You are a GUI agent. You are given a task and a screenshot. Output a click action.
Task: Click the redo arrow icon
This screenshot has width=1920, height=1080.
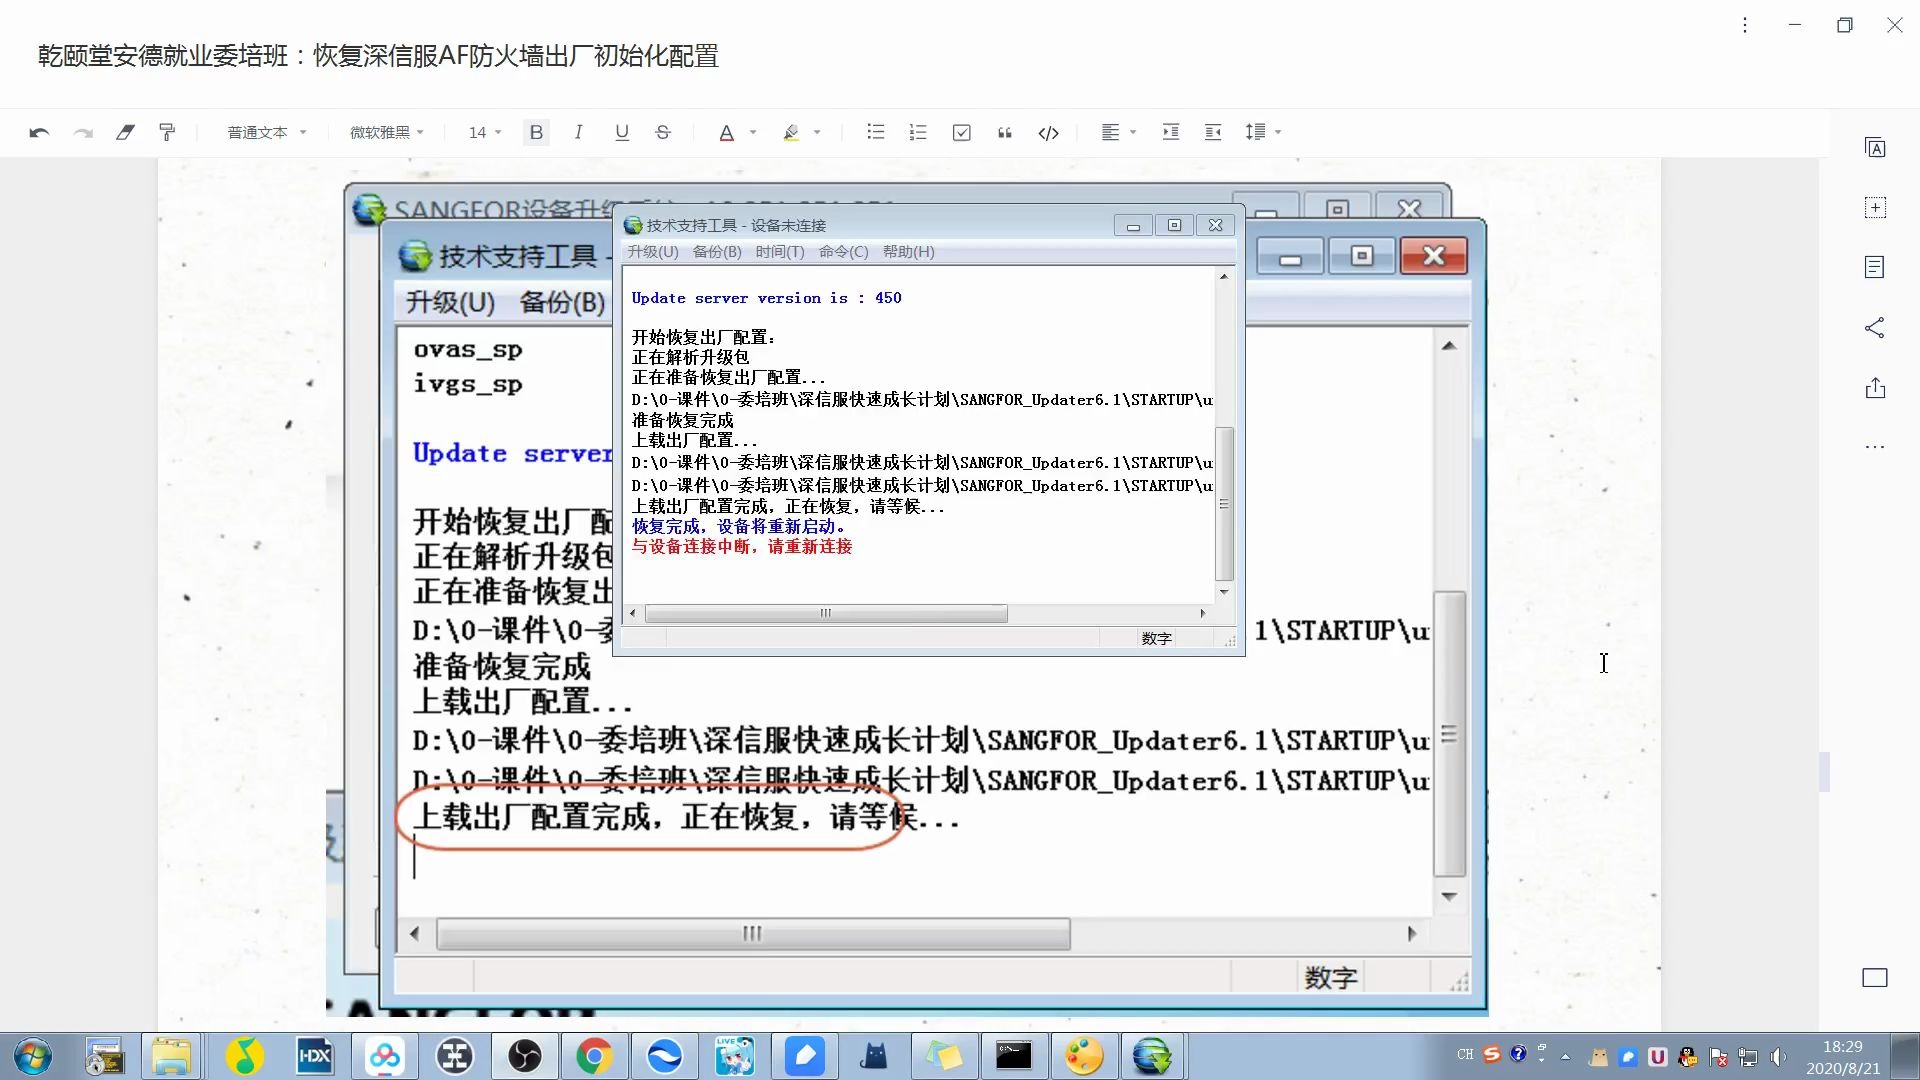[x=83, y=132]
